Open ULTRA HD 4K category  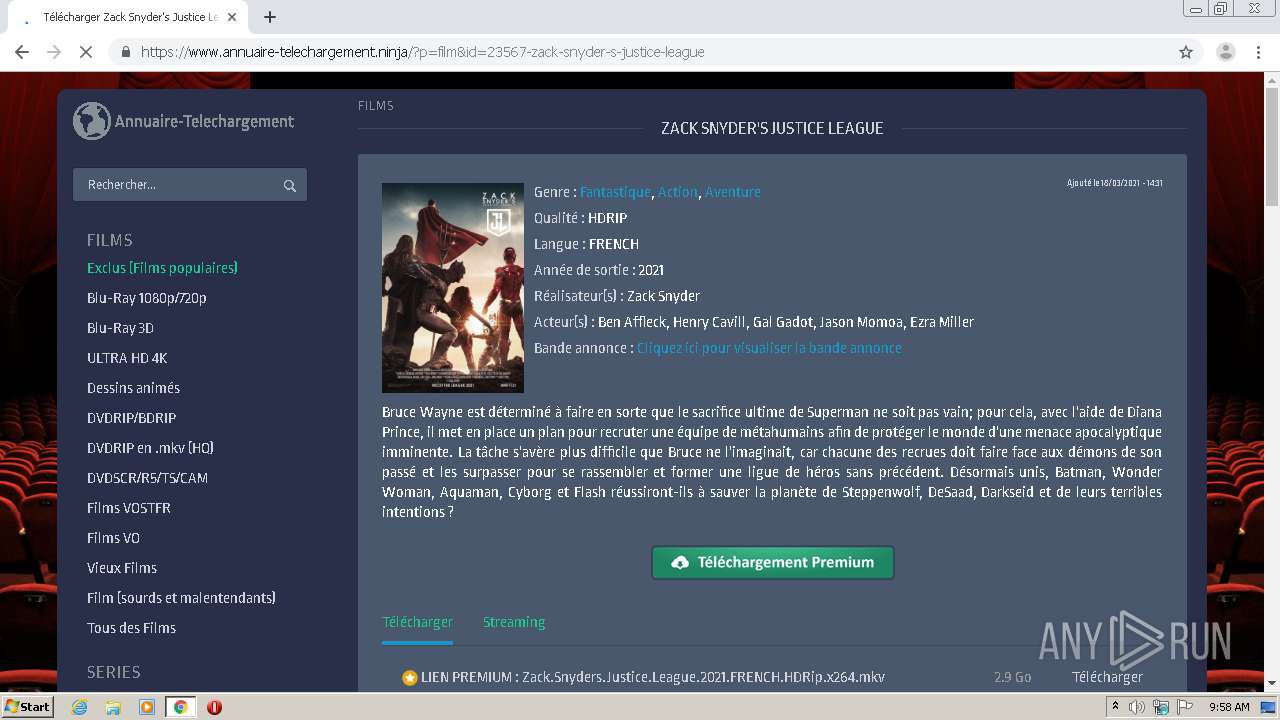click(x=127, y=358)
